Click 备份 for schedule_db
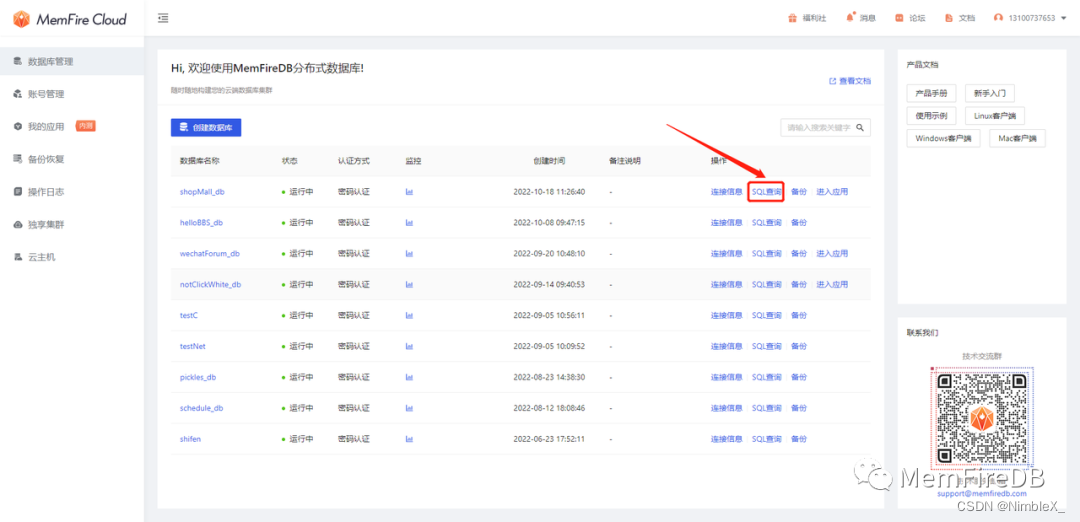The width and height of the screenshot is (1080, 522). (x=799, y=408)
